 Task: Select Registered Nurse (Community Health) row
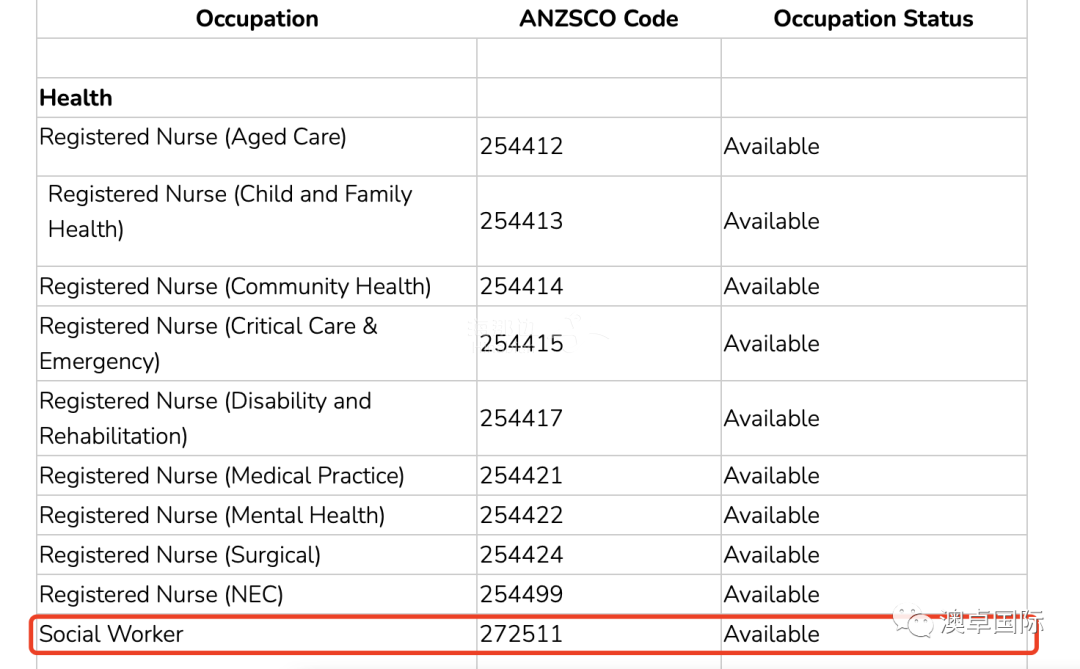click(235, 286)
